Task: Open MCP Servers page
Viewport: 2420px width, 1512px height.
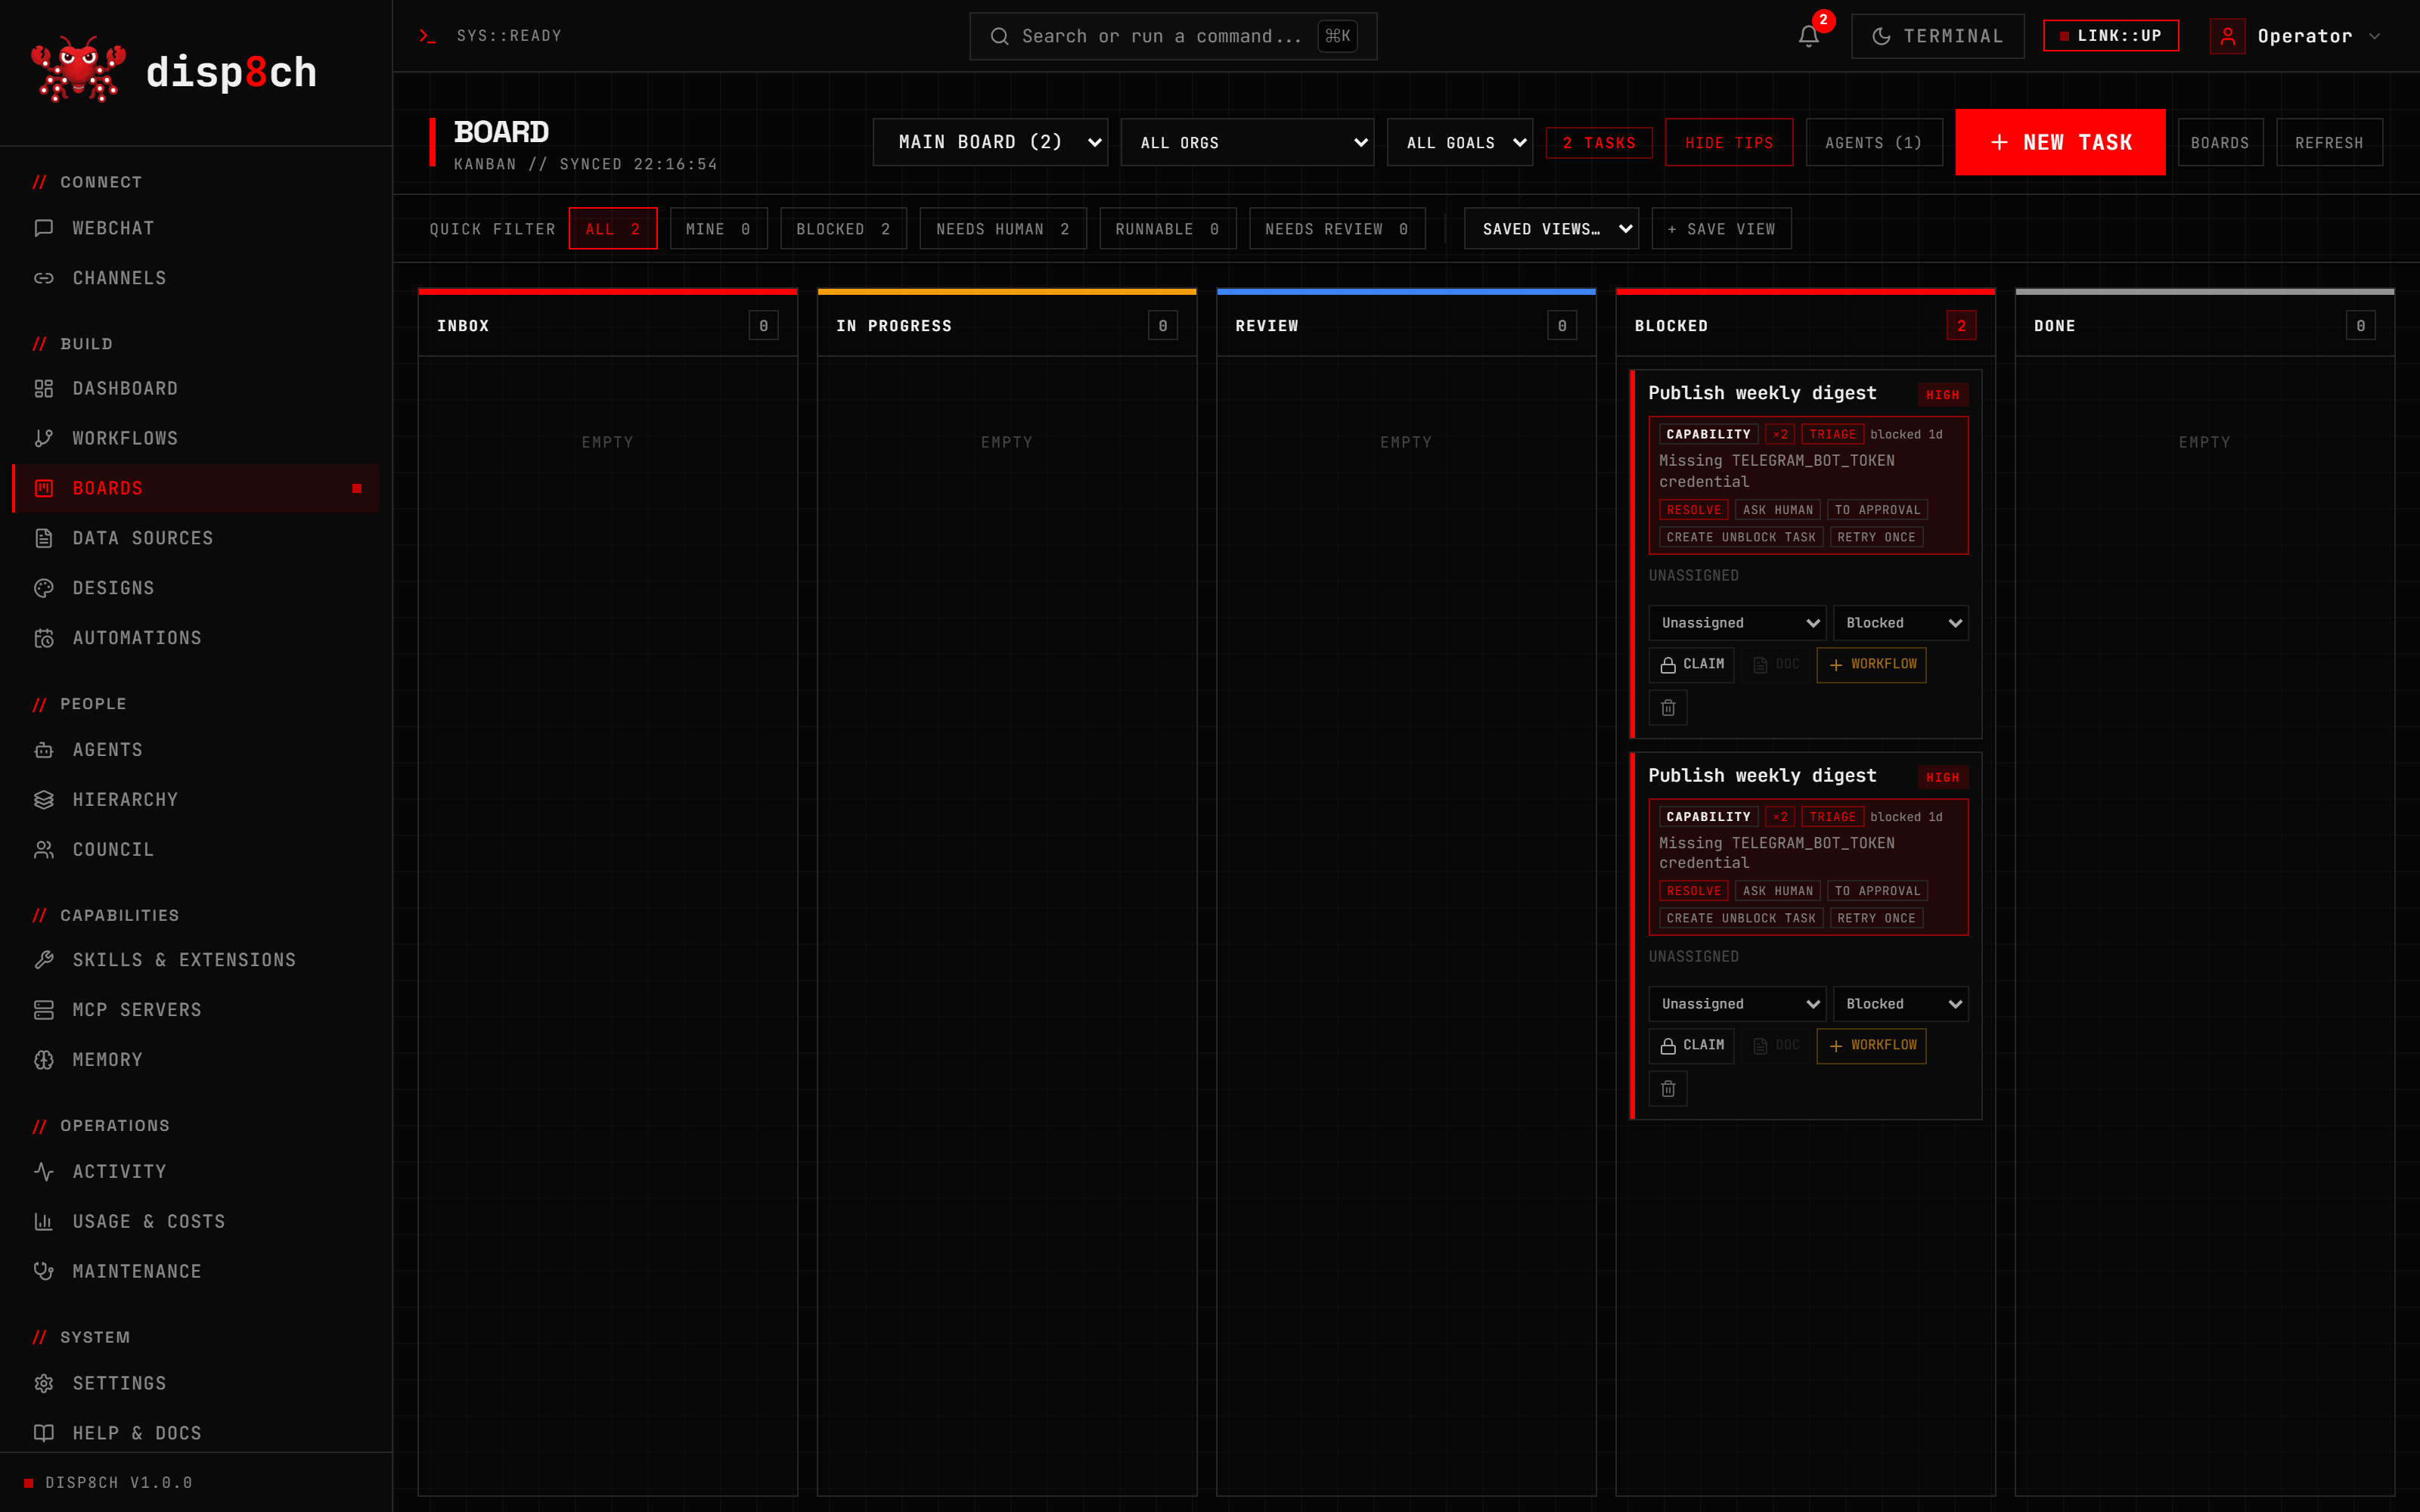Action: coord(196,1010)
